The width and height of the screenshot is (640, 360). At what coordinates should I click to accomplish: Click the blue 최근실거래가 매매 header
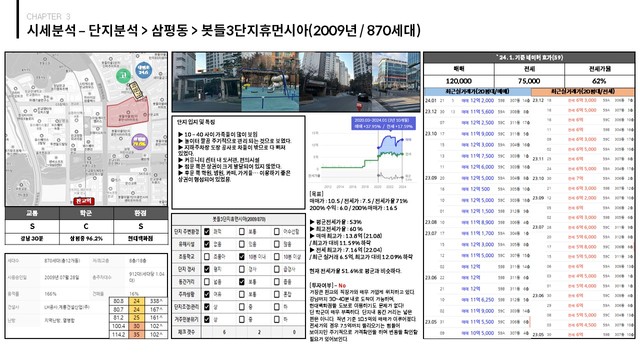478,92
